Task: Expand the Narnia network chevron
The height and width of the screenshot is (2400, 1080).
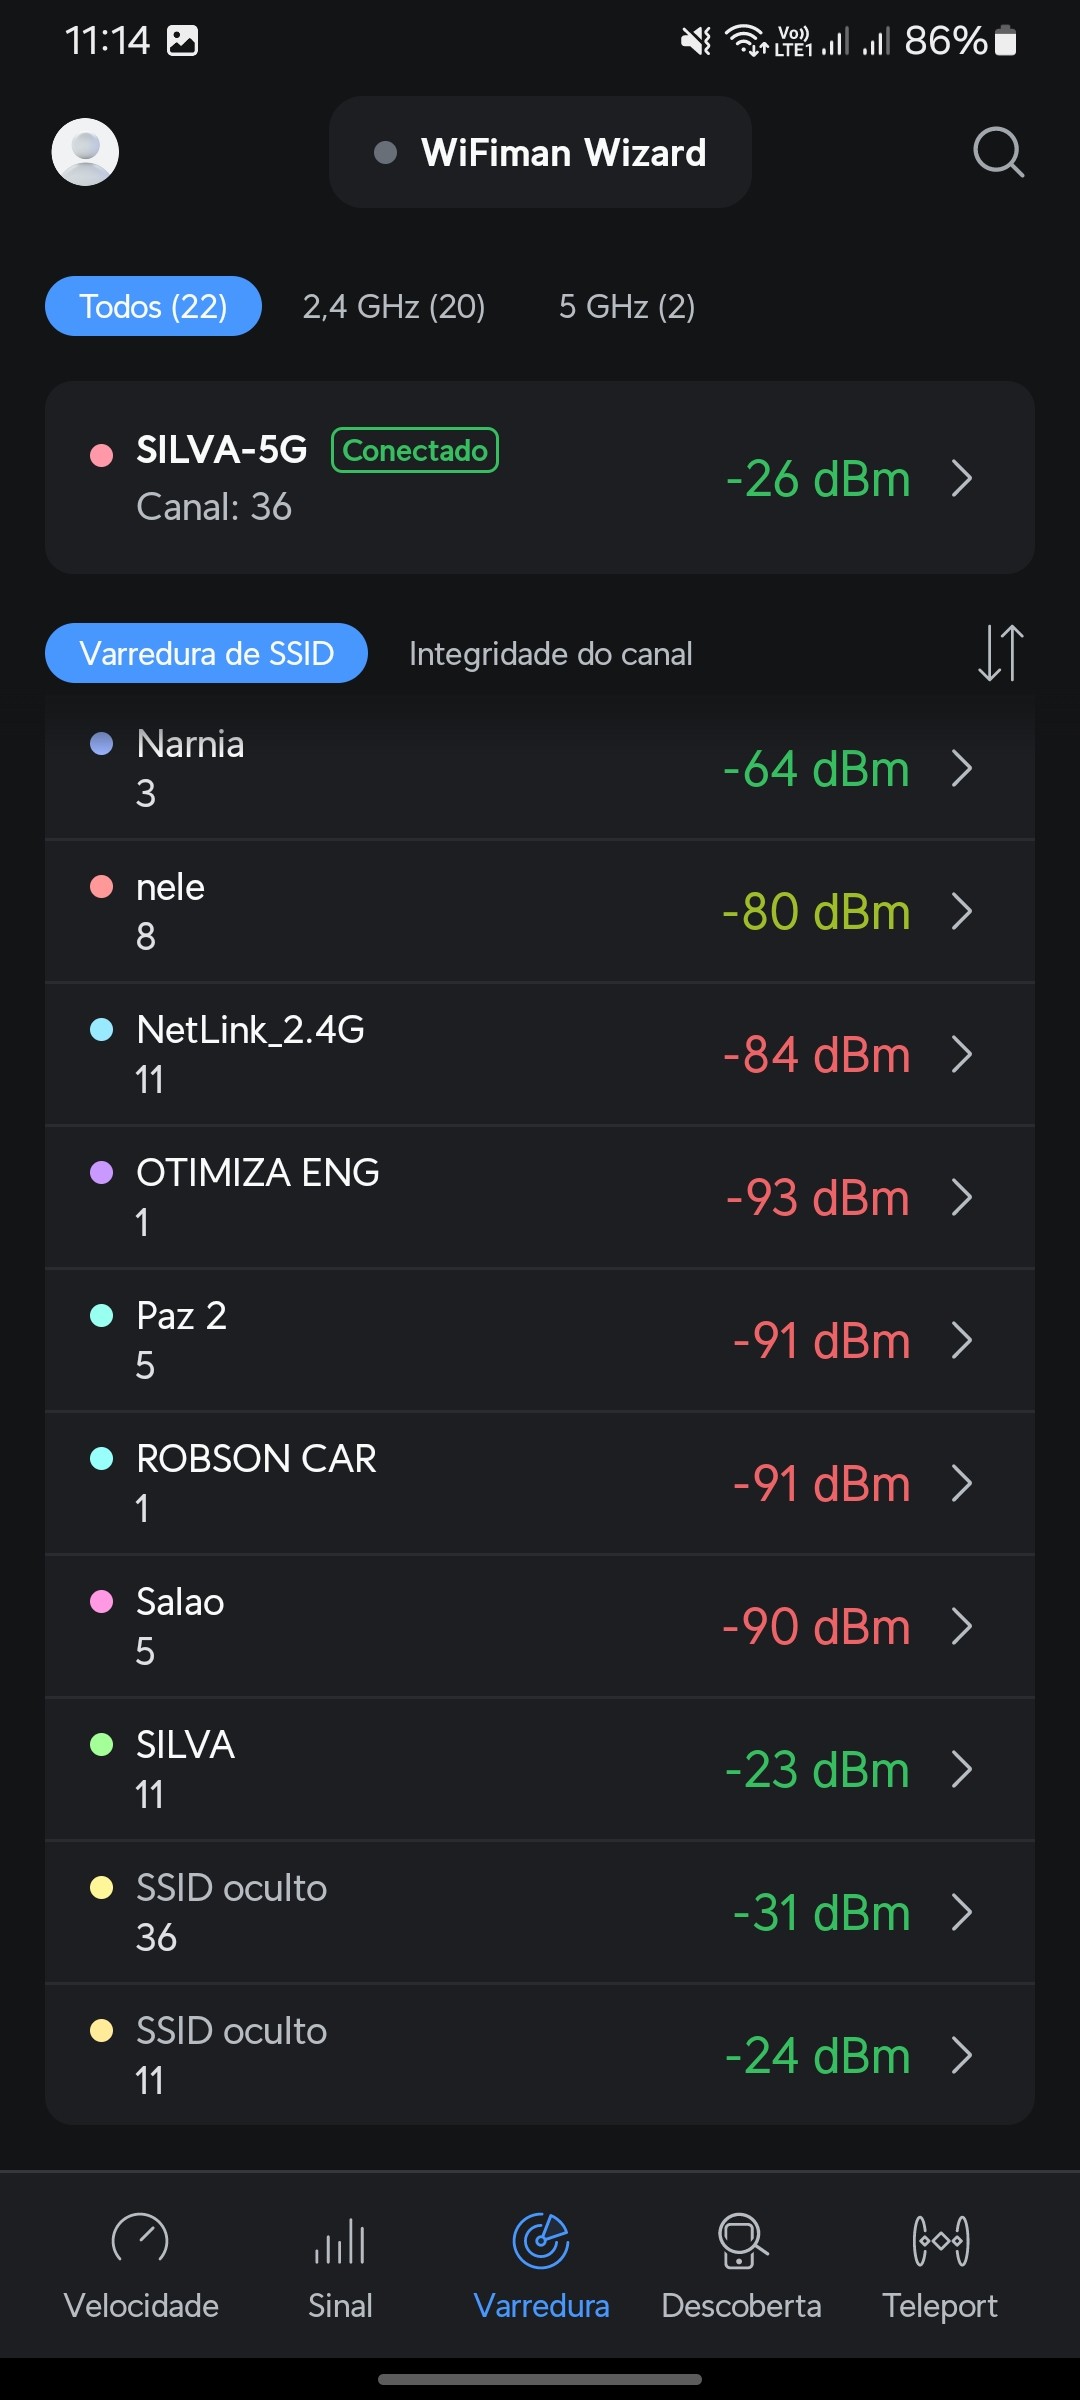Action: pos(961,769)
